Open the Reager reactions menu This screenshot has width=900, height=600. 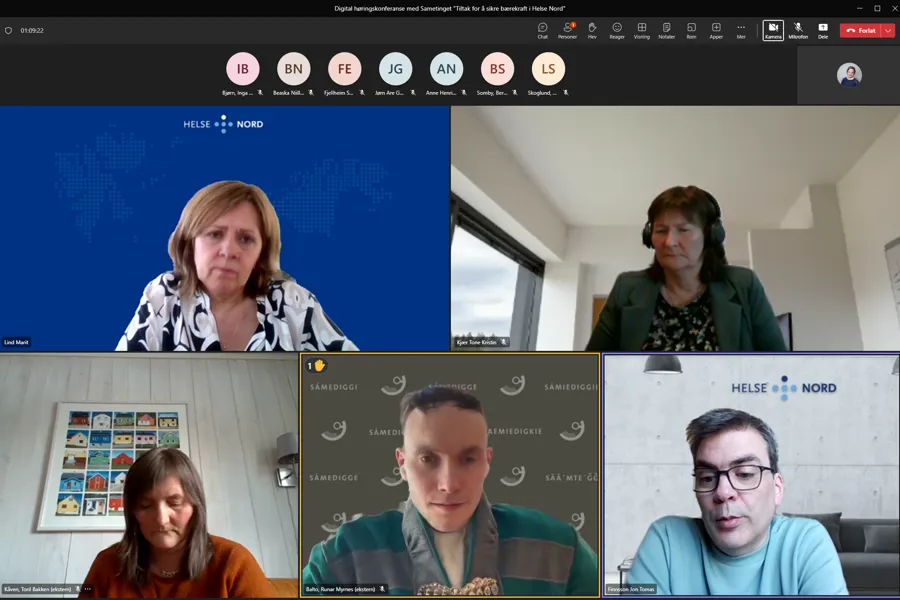pos(617,30)
